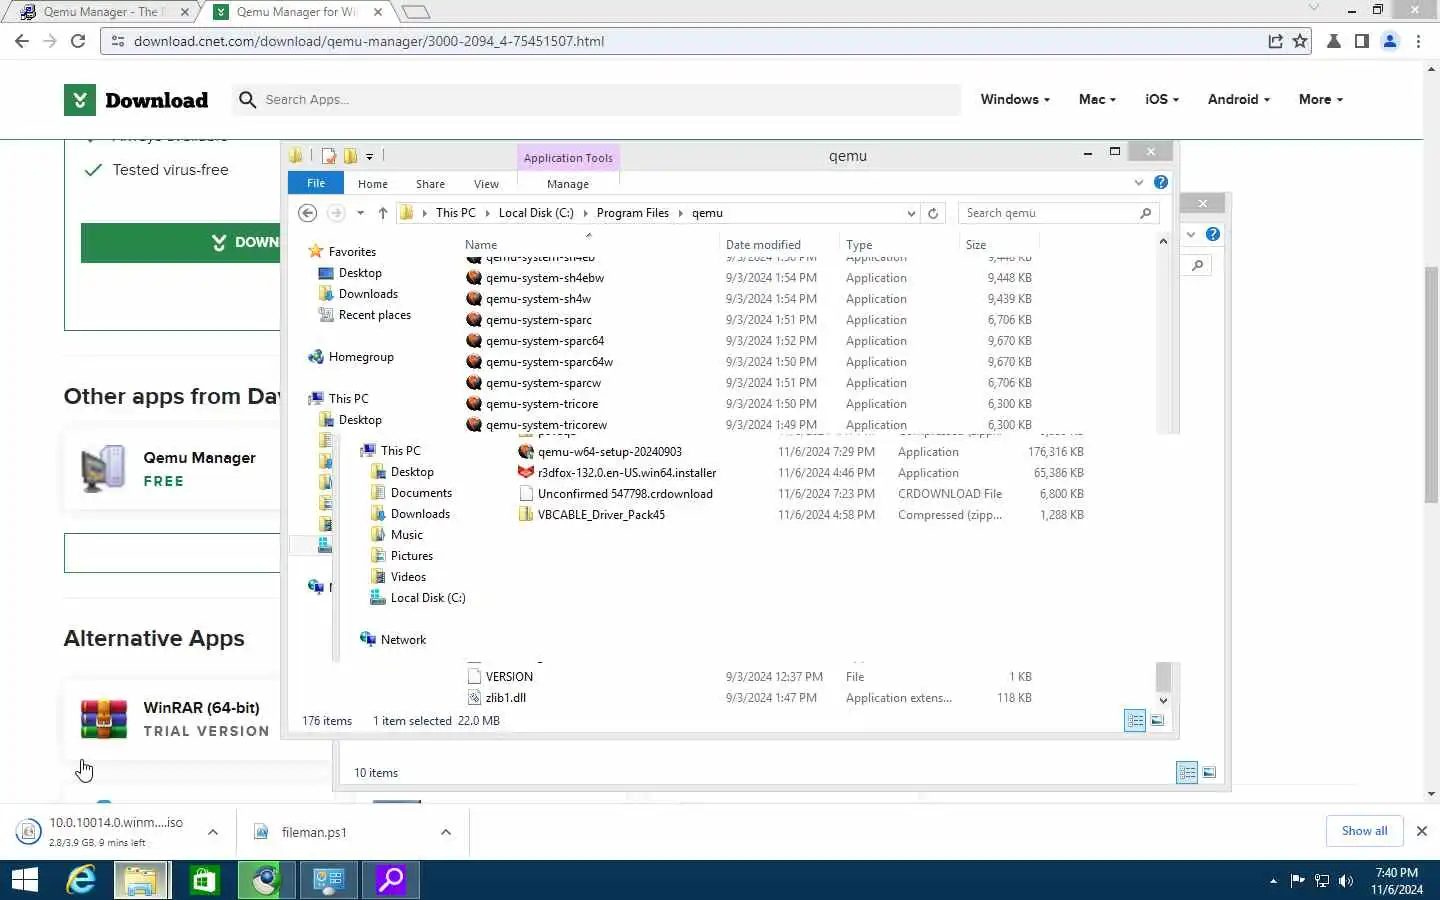Click Local Disk (C:) in breadcrumb path

coord(536,213)
